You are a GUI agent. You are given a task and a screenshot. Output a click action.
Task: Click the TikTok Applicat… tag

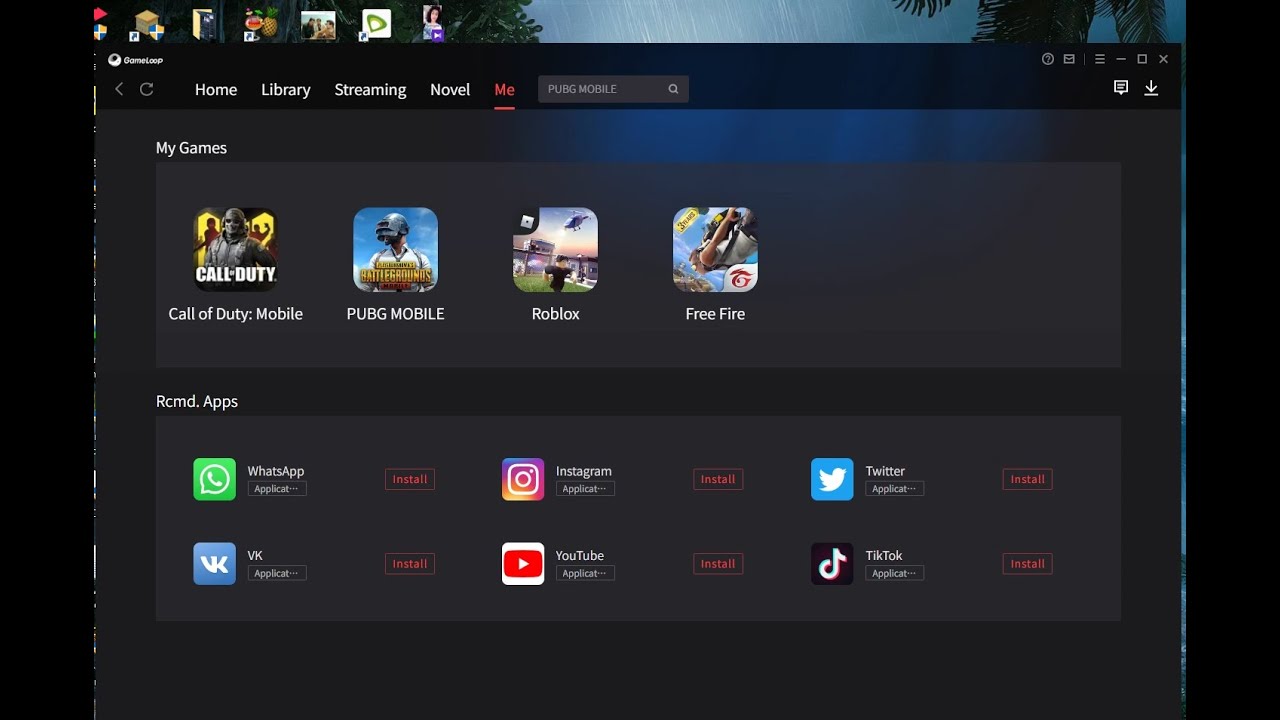tap(895, 573)
